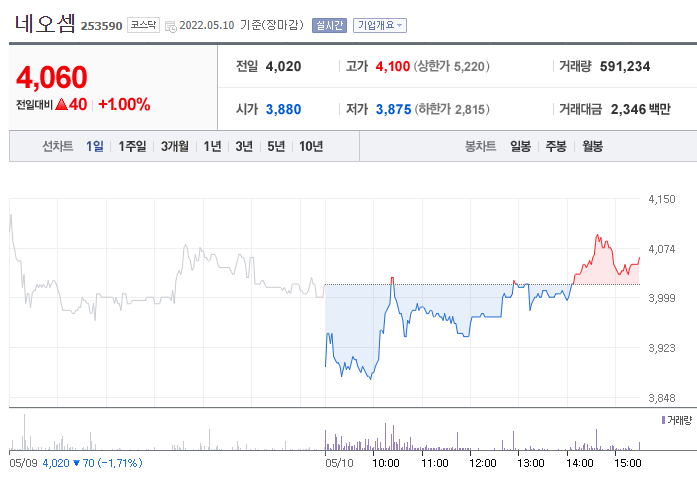Click the 선차트 label

(57, 146)
